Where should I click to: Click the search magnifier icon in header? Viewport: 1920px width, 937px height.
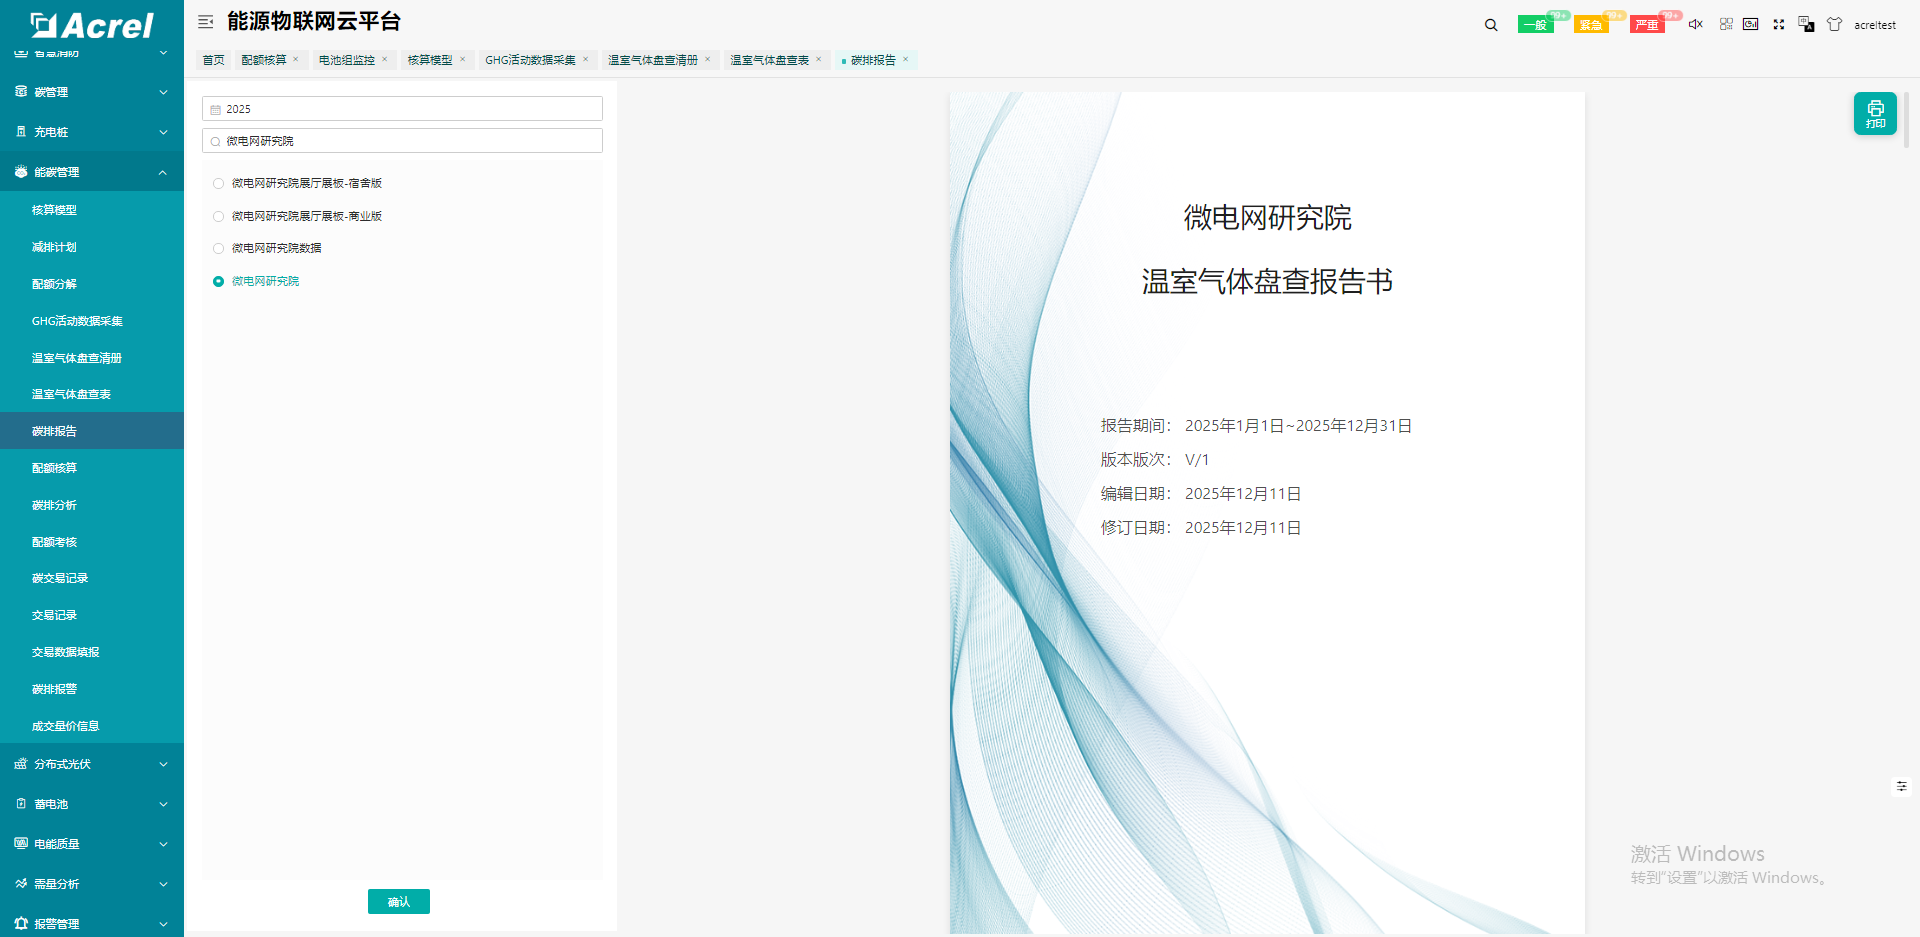(1491, 25)
